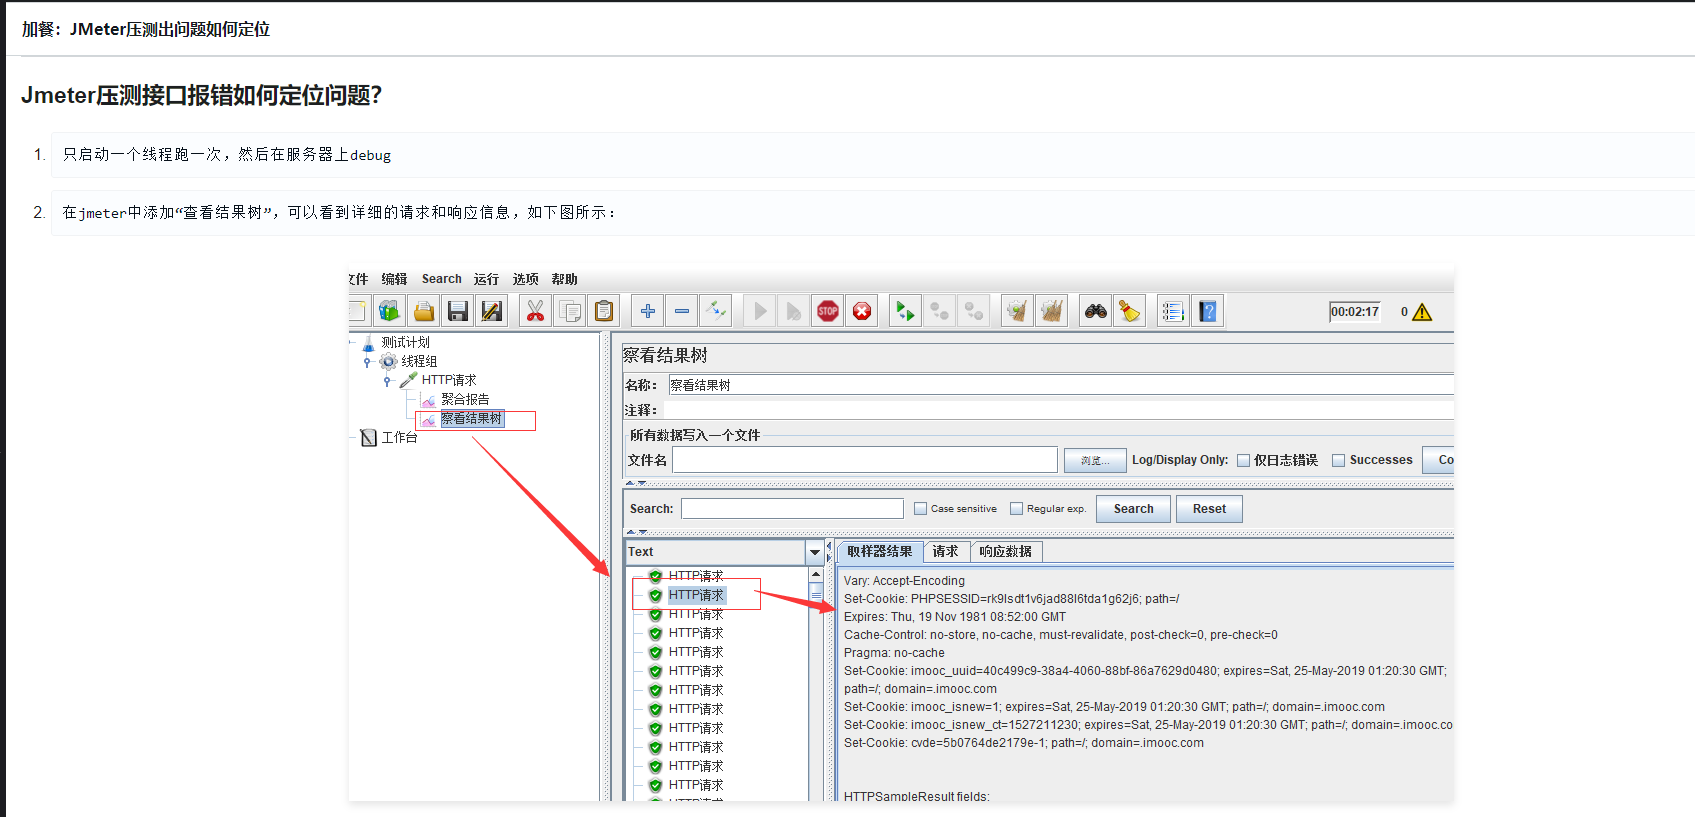Collapse the HTTP请求 node handle in test plan
The width and height of the screenshot is (1695, 817).
[387, 381]
